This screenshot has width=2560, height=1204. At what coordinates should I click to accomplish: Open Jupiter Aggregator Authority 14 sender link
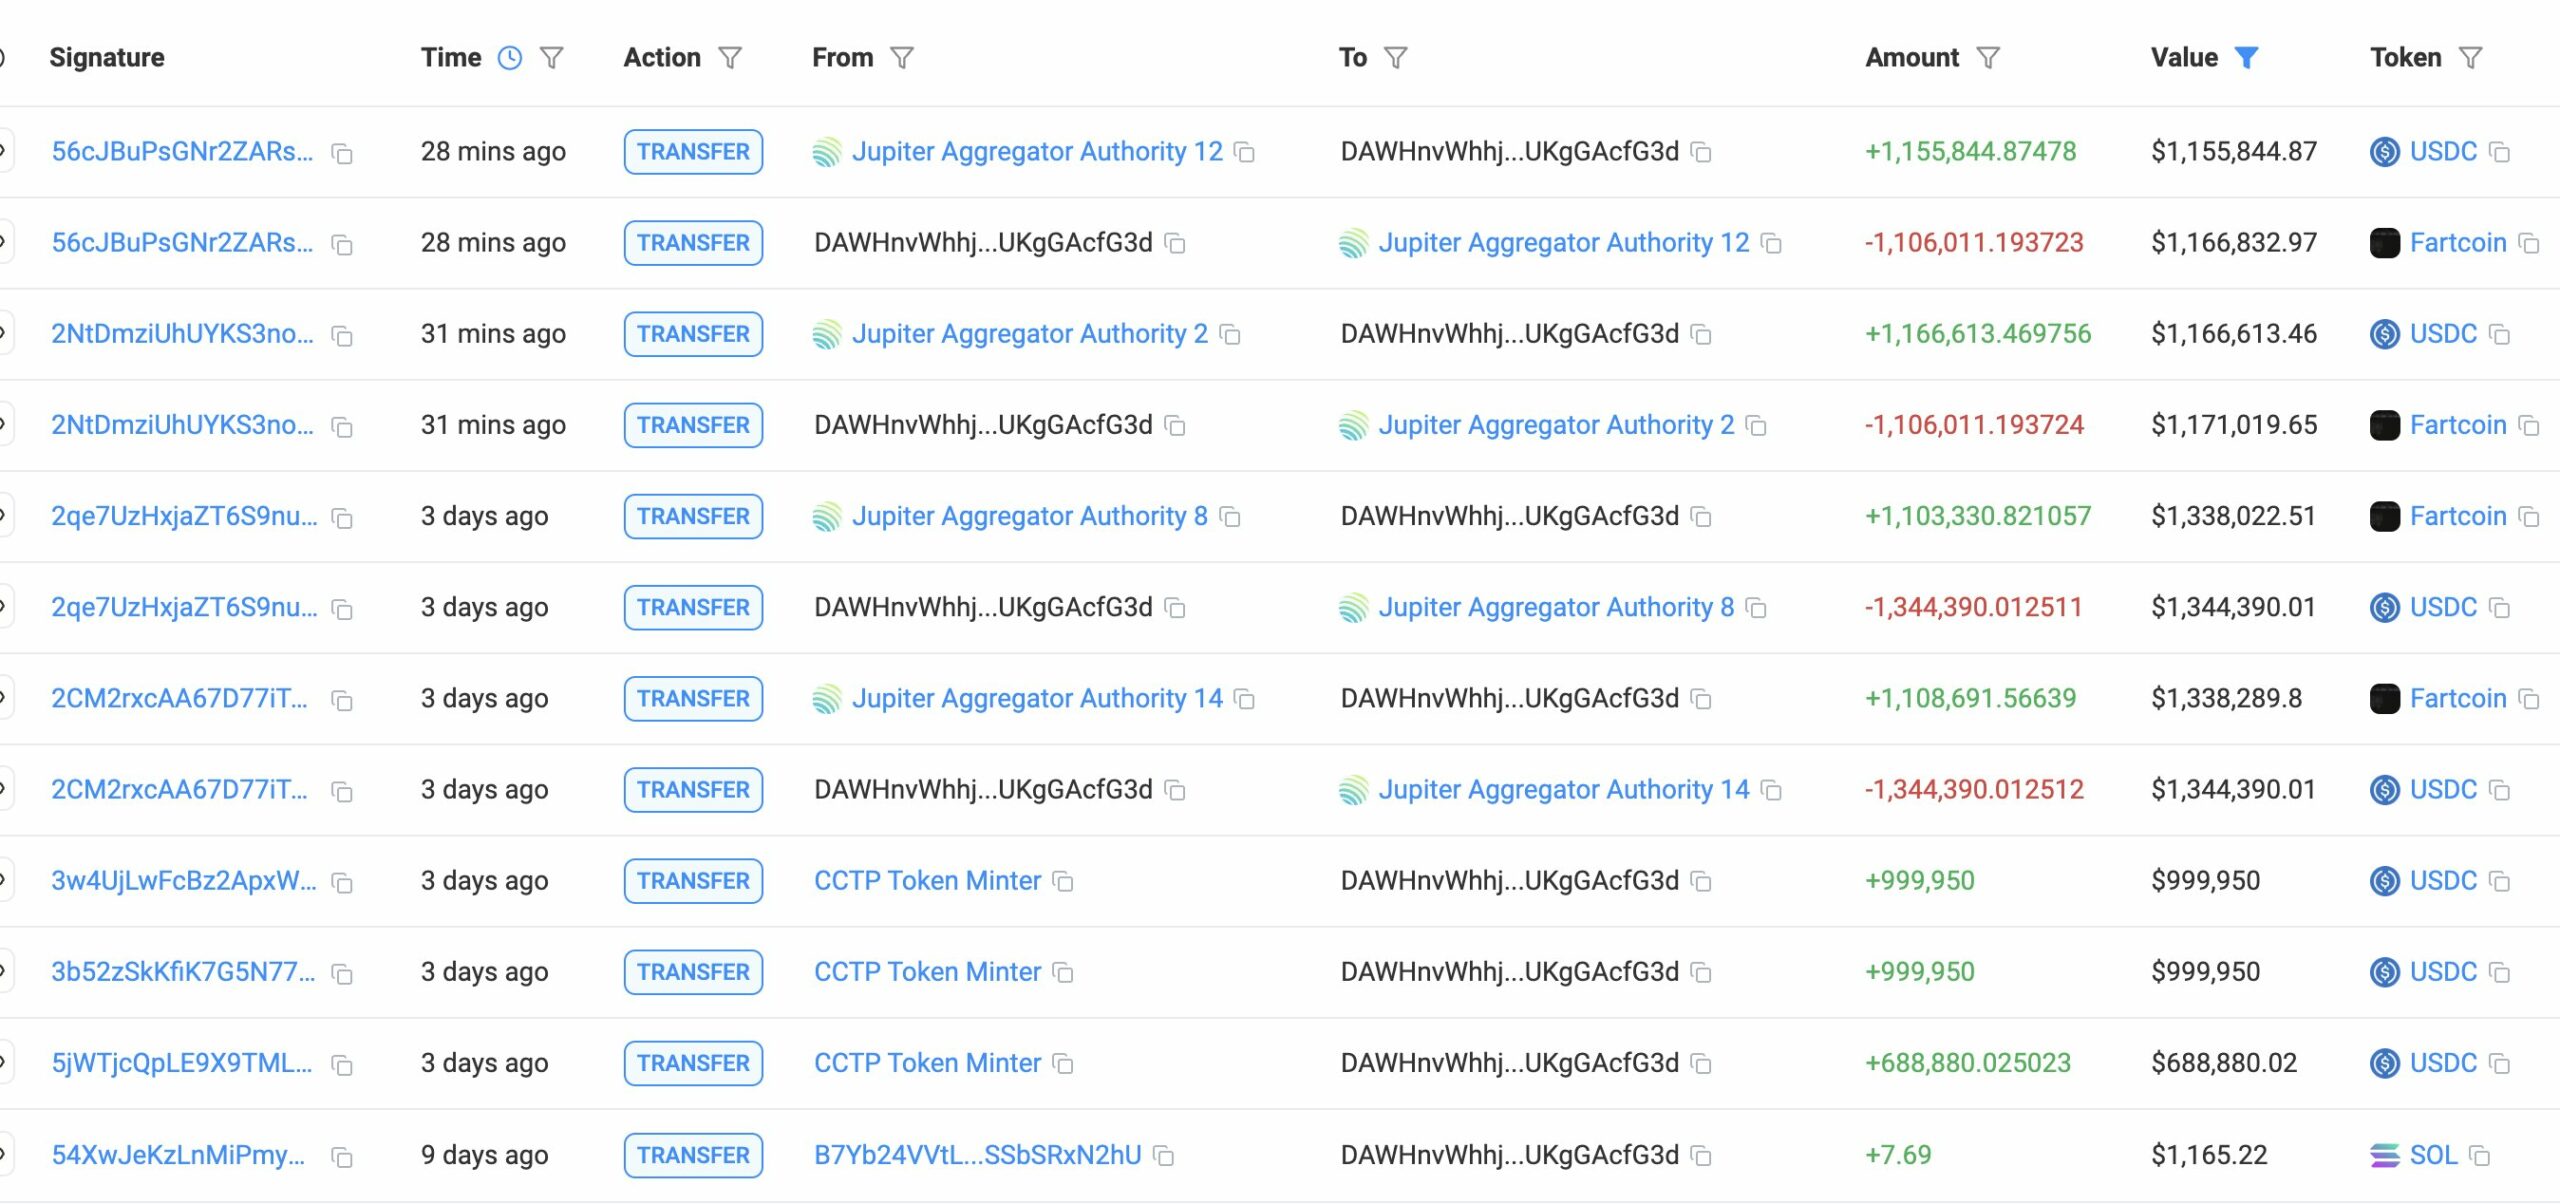pos(1036,698)
